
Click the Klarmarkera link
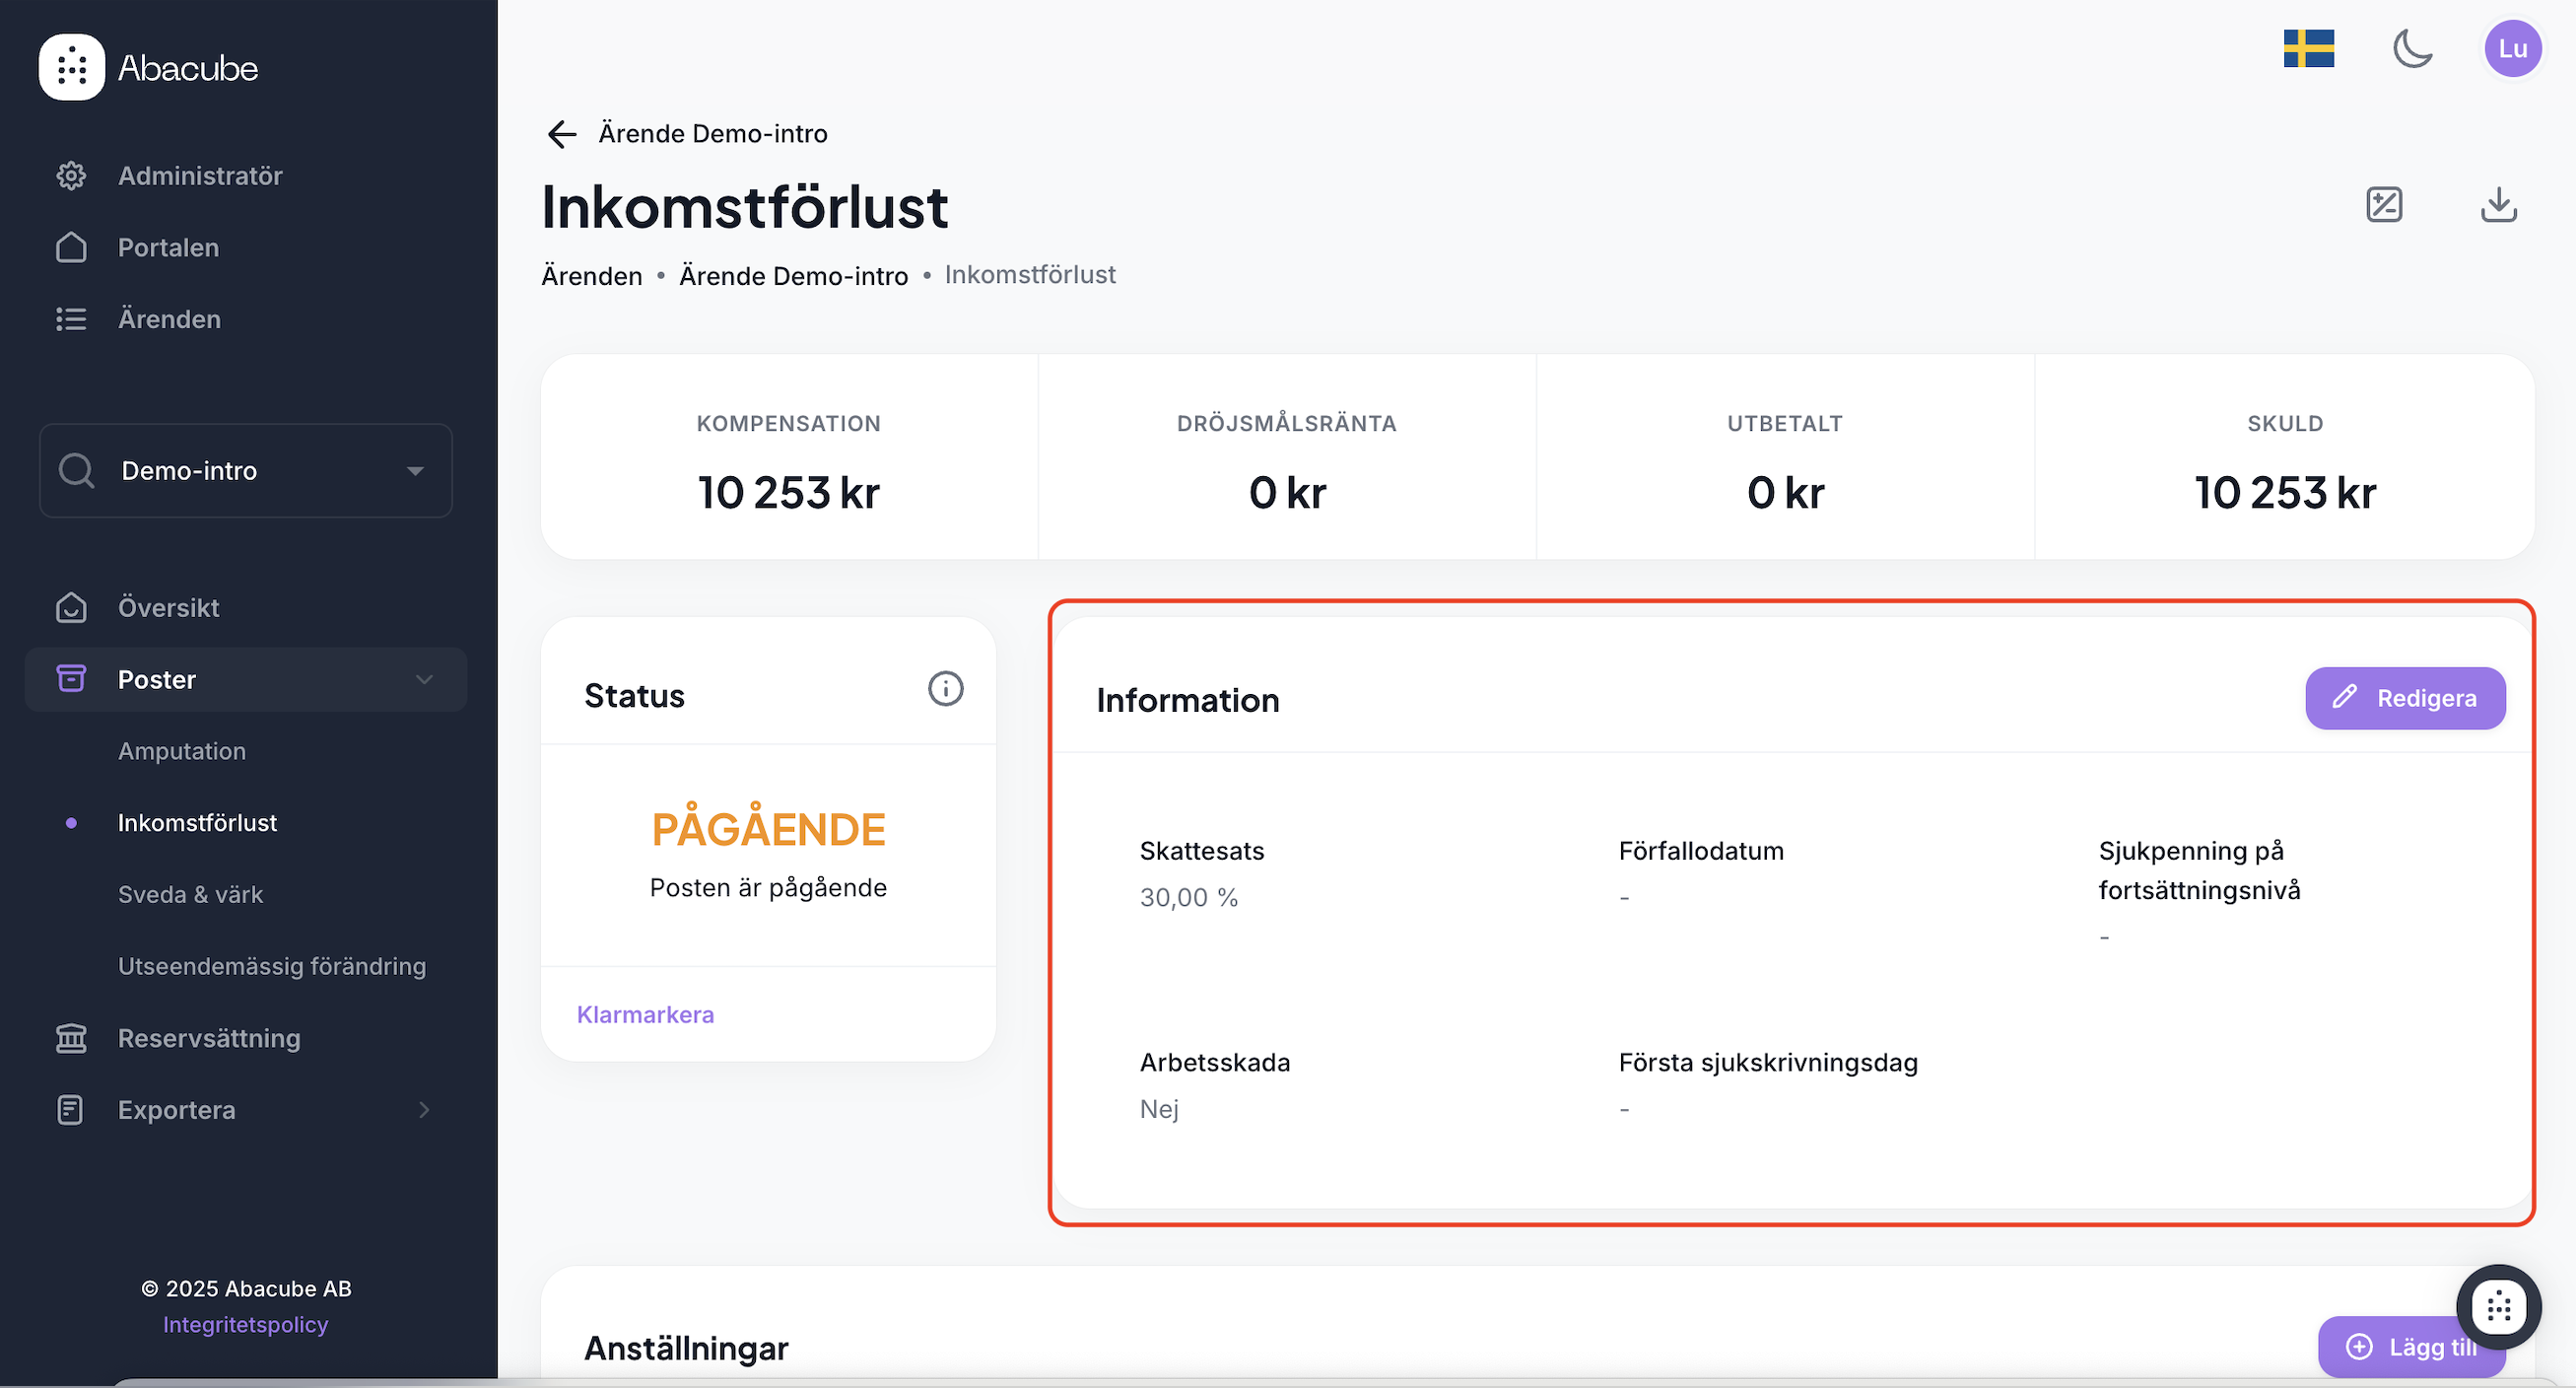coord(645,1015)
